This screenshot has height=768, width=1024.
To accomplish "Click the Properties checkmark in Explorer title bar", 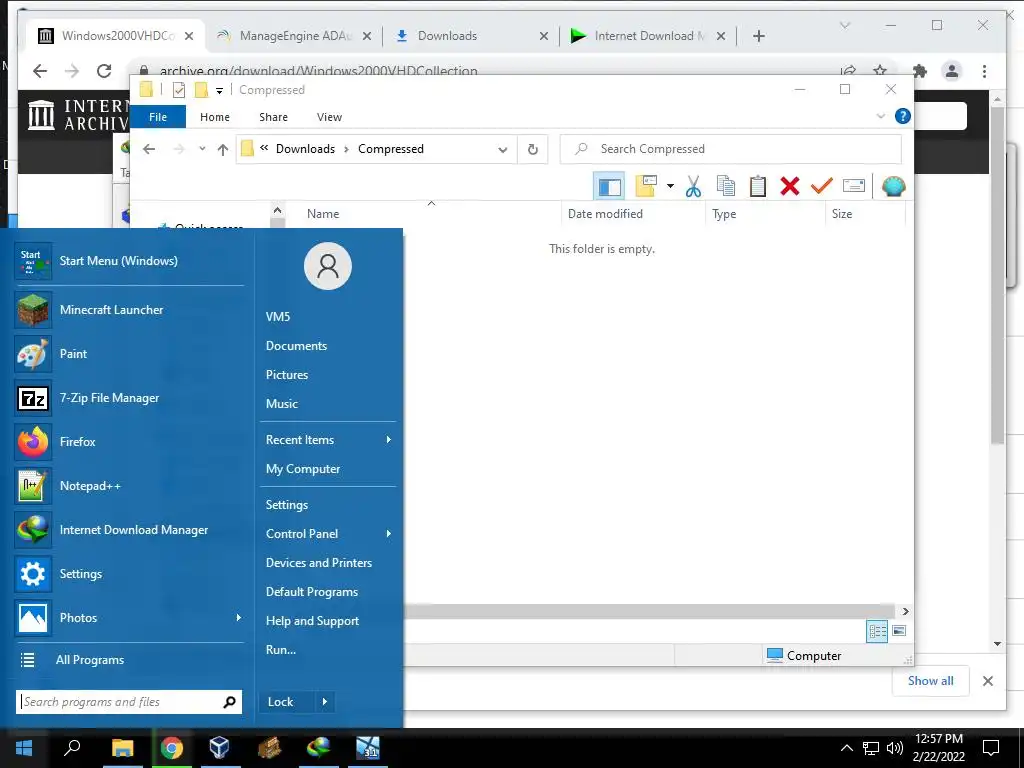I will (x=179, y=89).
